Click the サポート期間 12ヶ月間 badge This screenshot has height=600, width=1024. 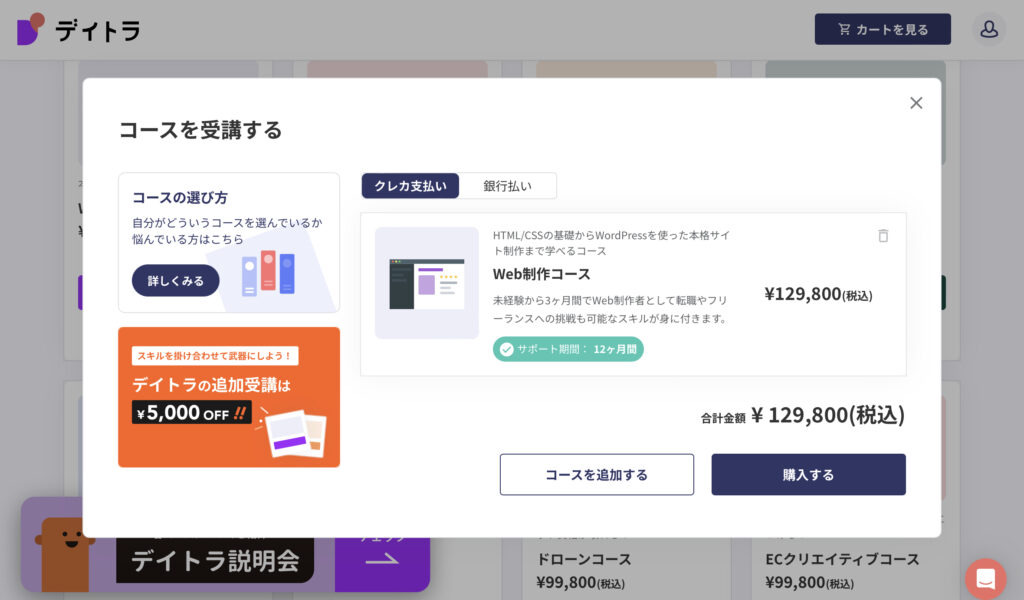[568, 349]
